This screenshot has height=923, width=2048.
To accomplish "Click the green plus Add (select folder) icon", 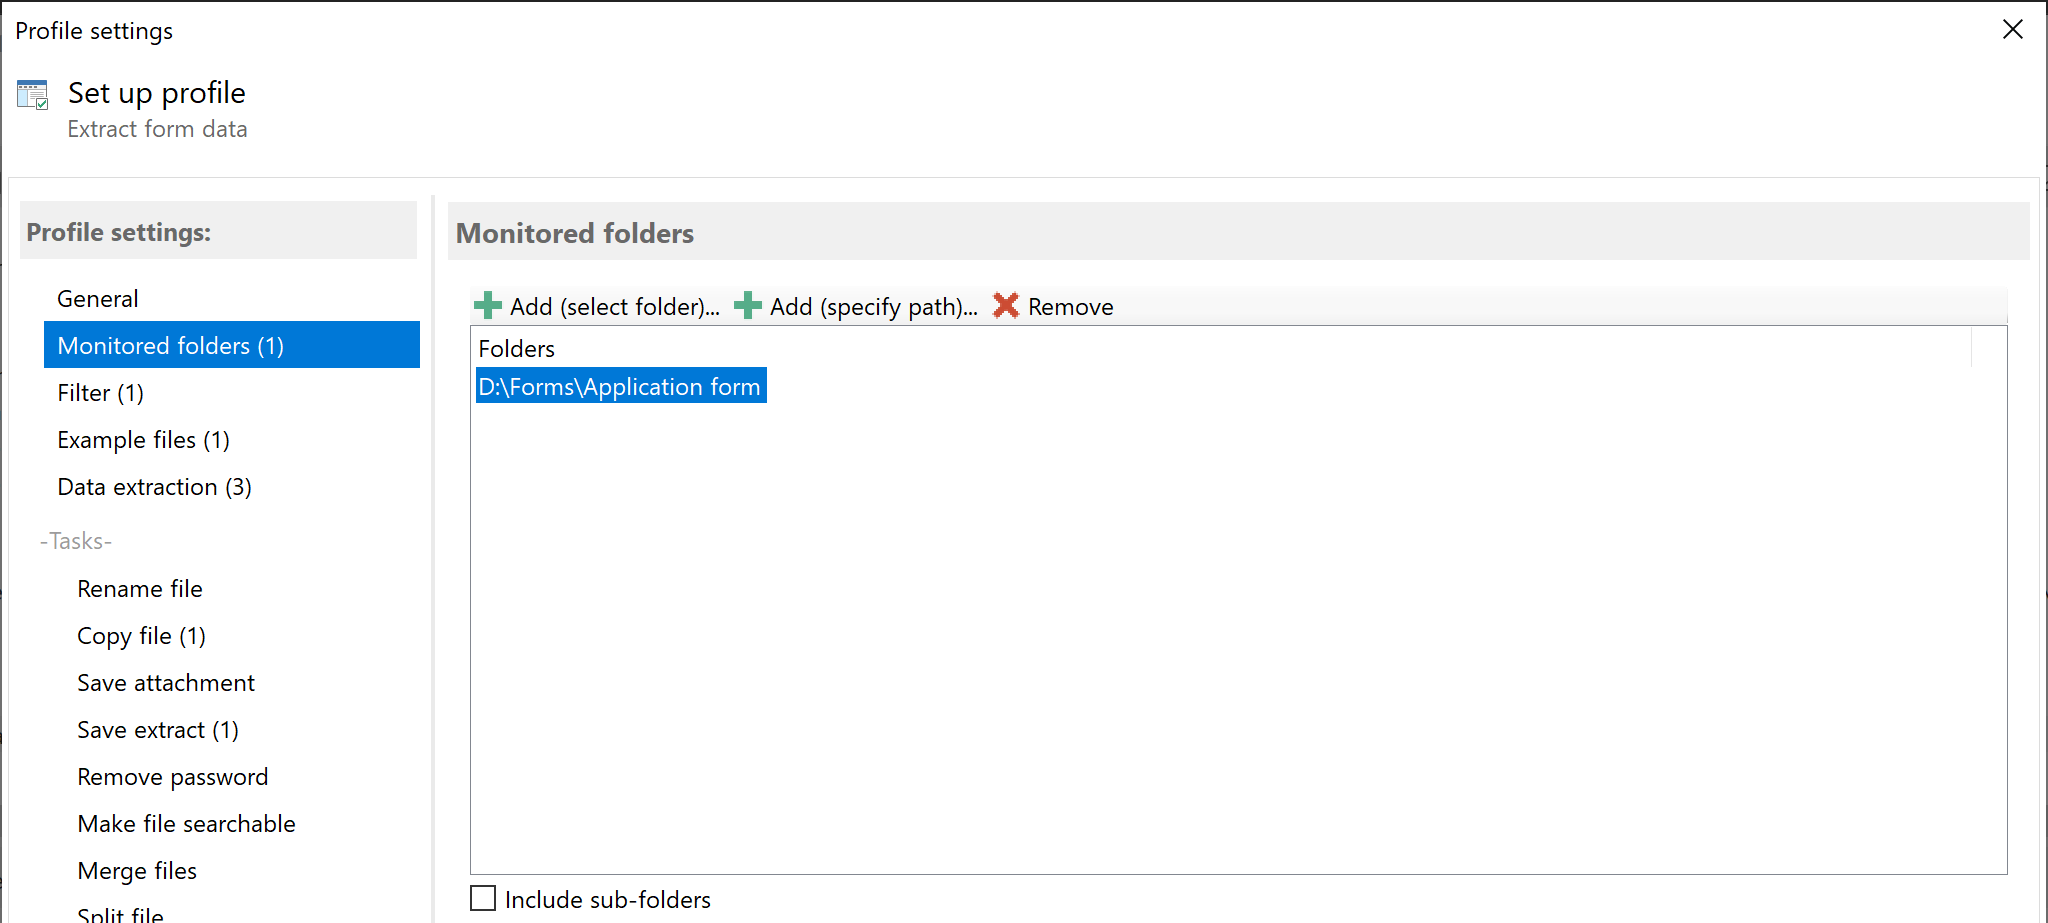I will point(487,306).
